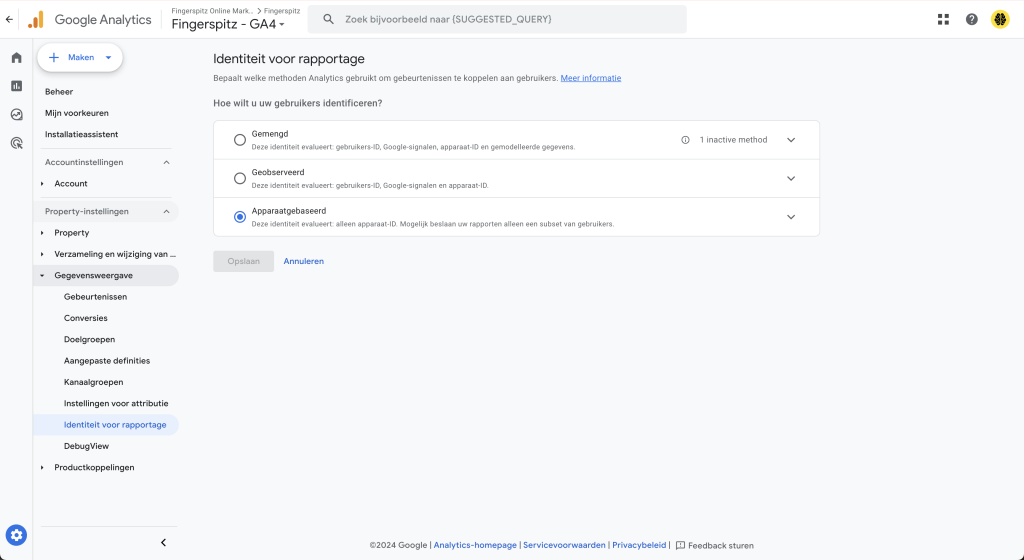Viewport: 1024px width, 560px height.
Task: Open the Meer informatie link
Action: (x=590, y=78)
